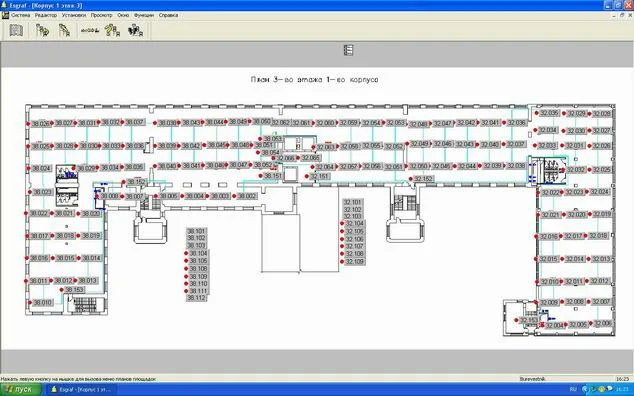
Task: Select sensor label 32.010
Action: [550, 282]
